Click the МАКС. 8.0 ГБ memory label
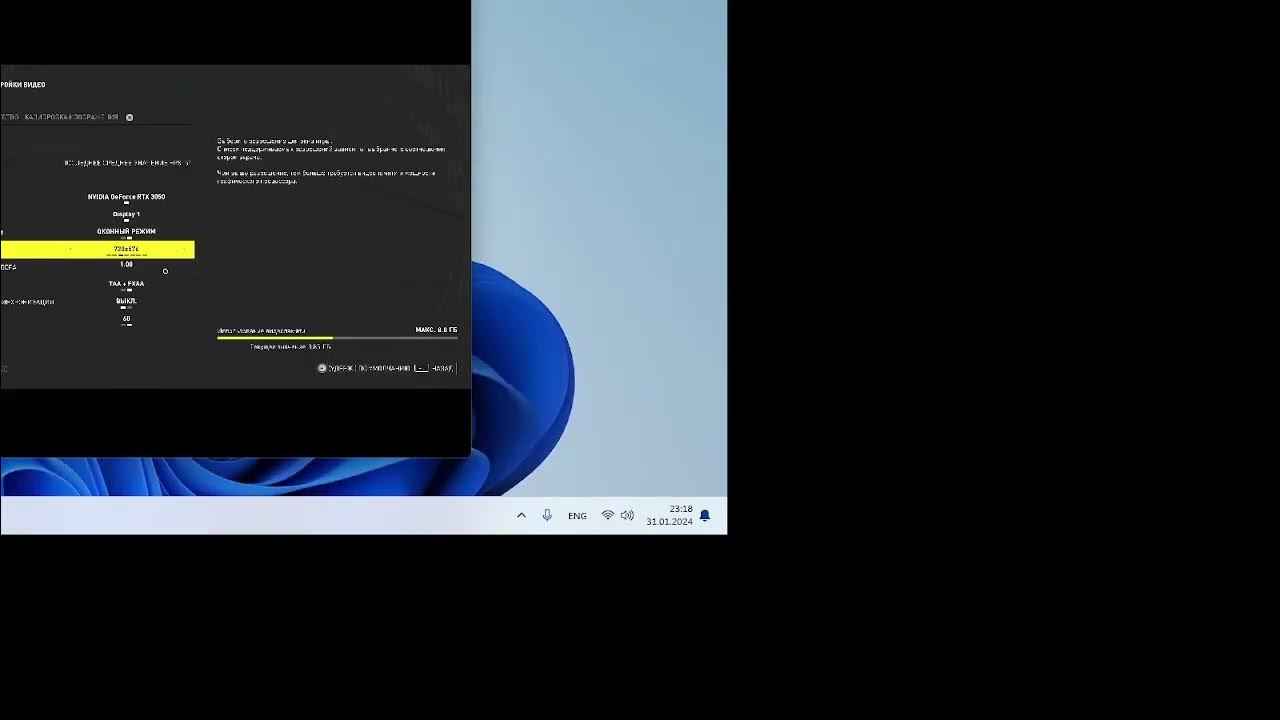This screenshot has width=1280, height=720. pyautogui.click(x=436, y=330)
